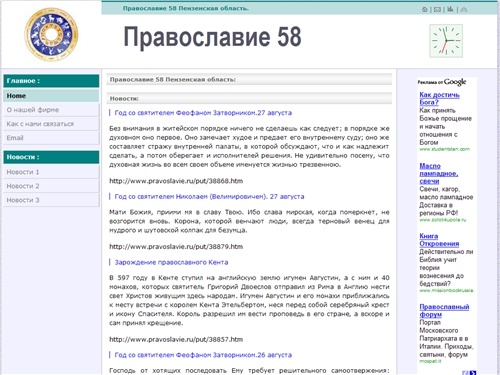The image size is (500, 375).
Task: Click 'Православие 58 Пензенская область.' in top bar
Action: tap(186, 8)
